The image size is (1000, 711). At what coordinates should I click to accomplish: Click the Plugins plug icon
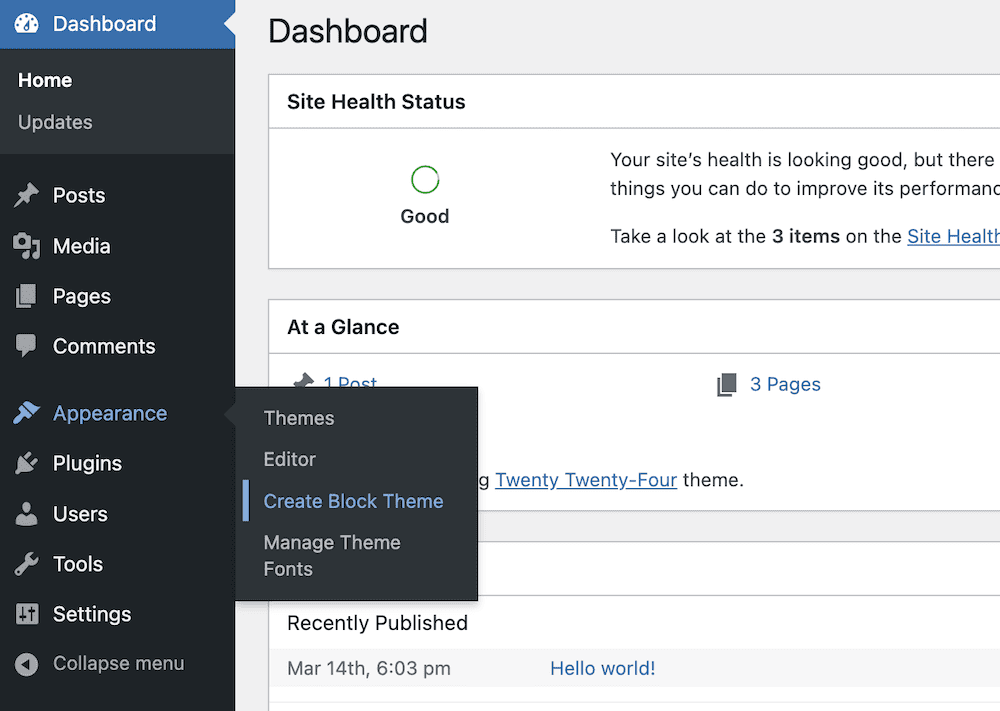[x=27, y=464]
